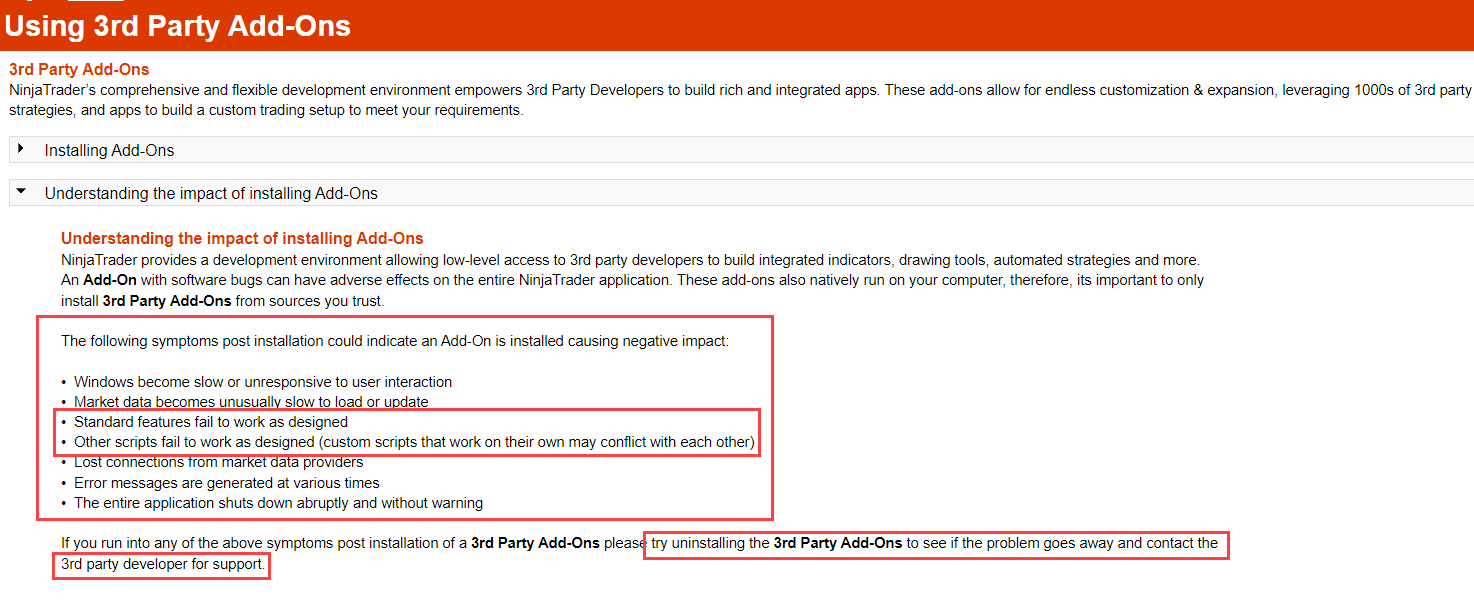Select the 'Other scripts fail to work' bullet

413,442
